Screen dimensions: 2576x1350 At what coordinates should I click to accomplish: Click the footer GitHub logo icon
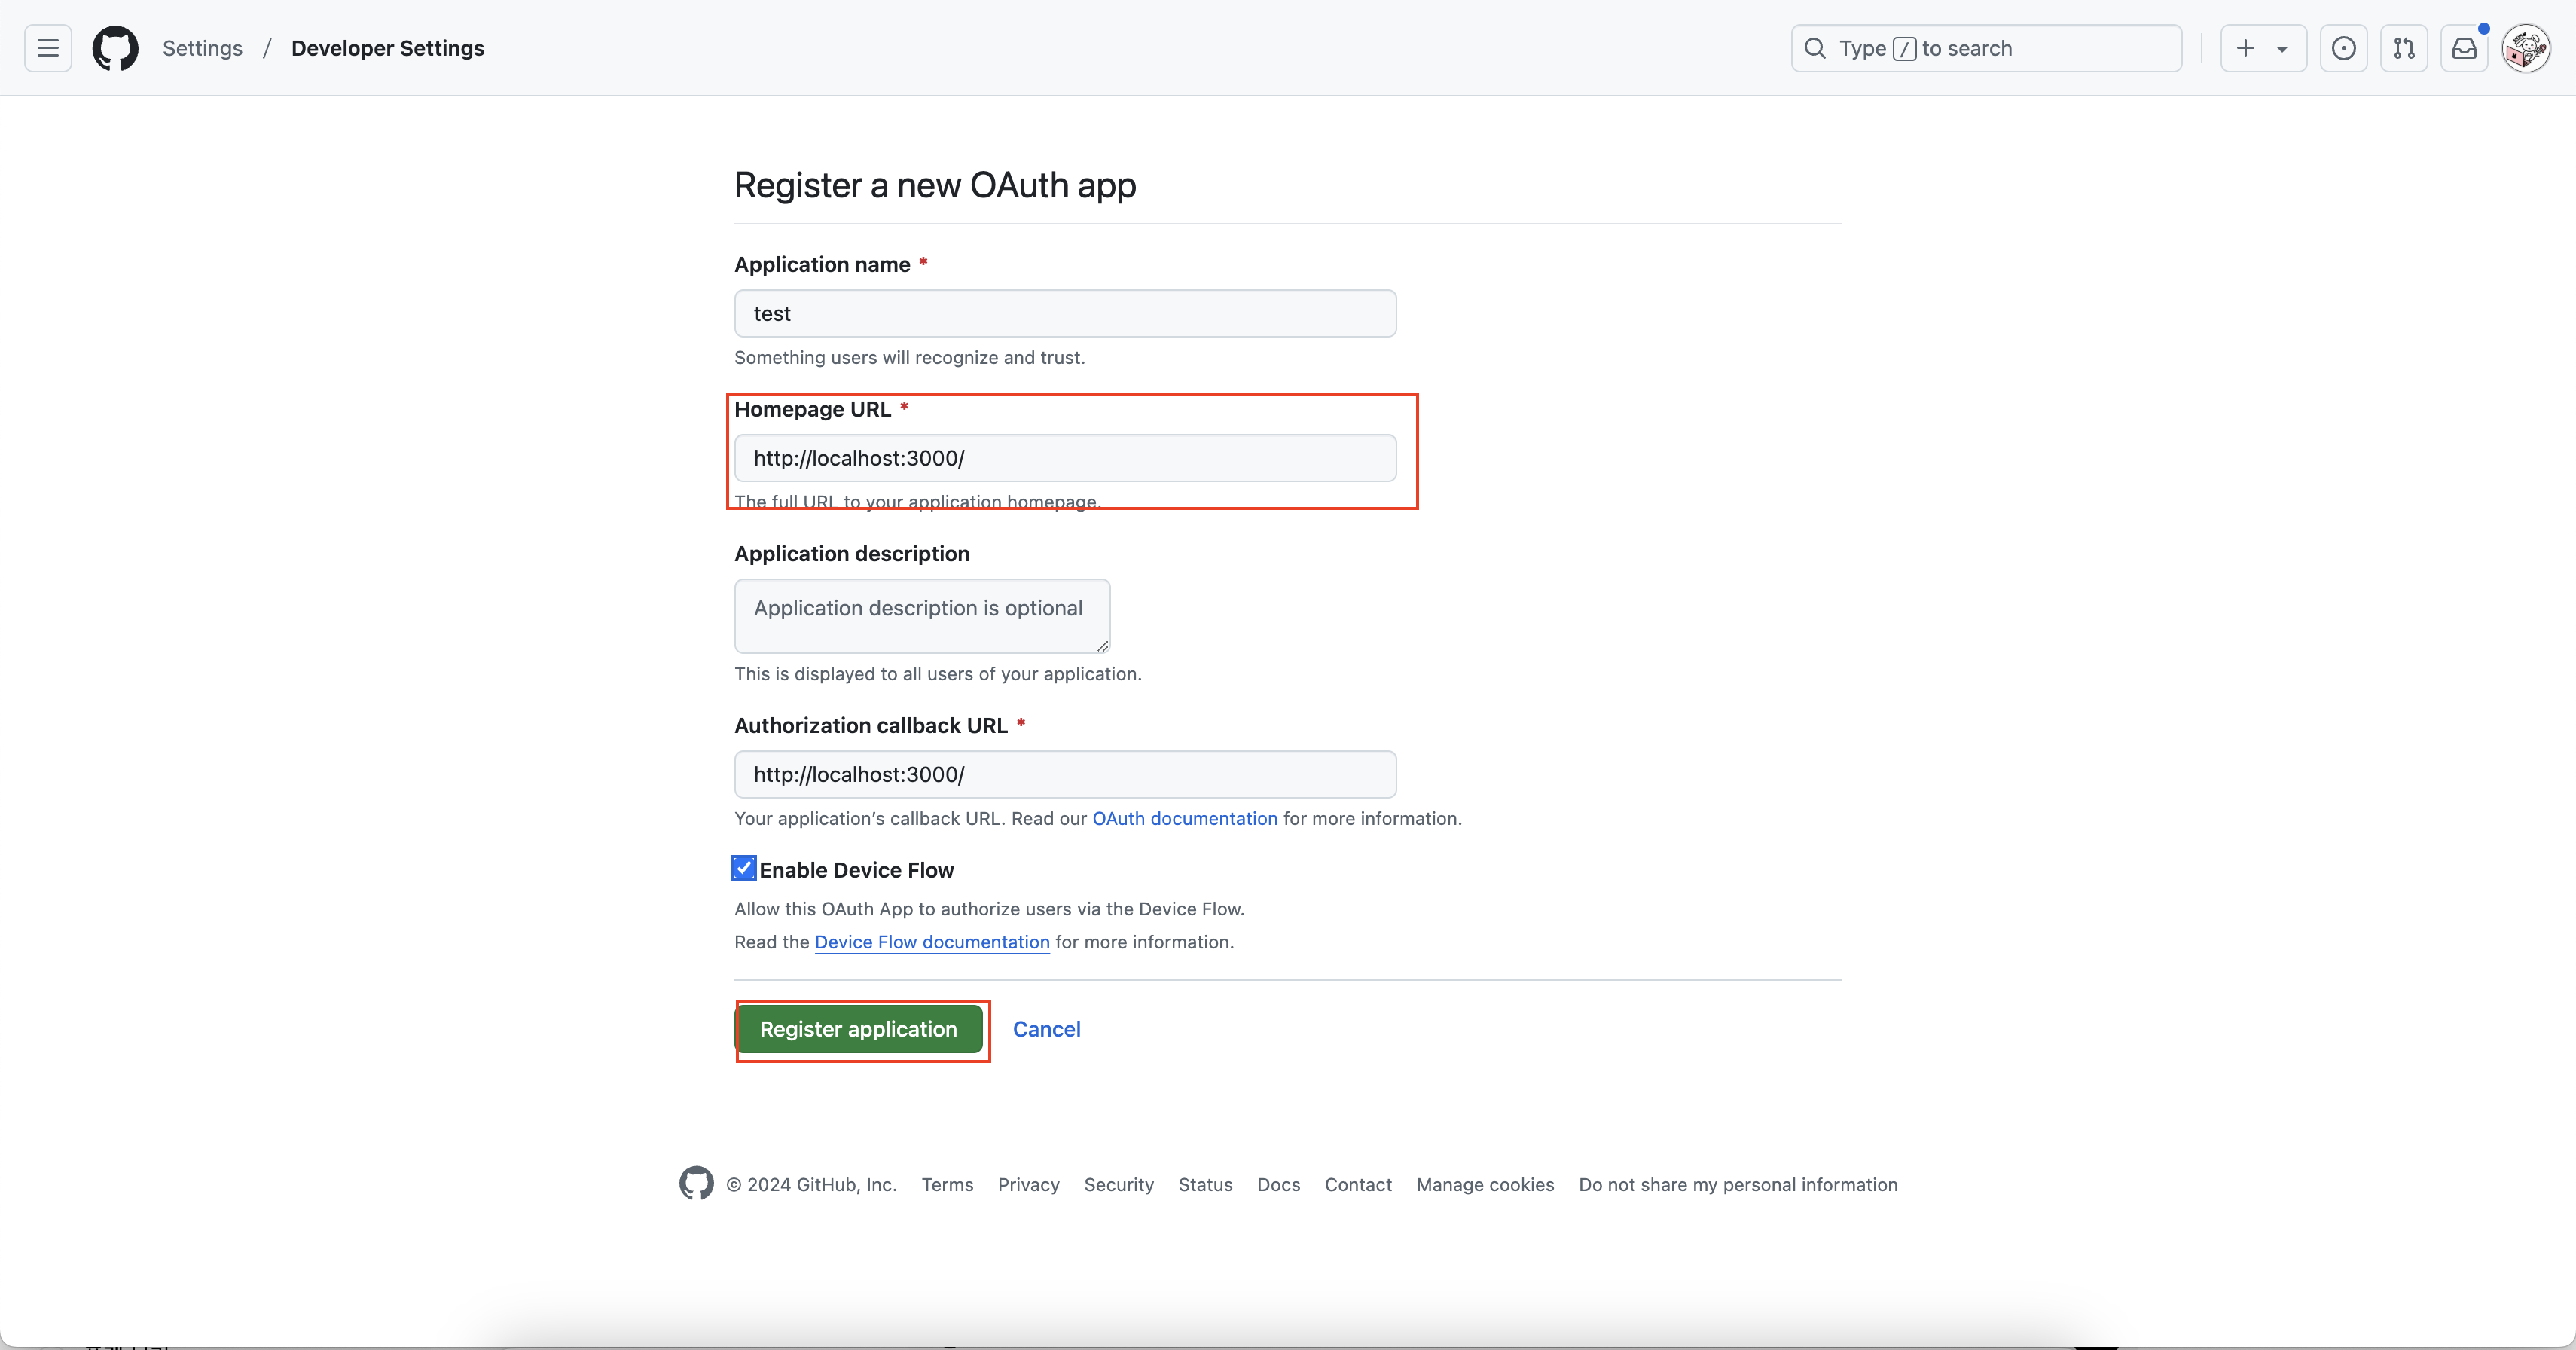(x=696, y=1183)
